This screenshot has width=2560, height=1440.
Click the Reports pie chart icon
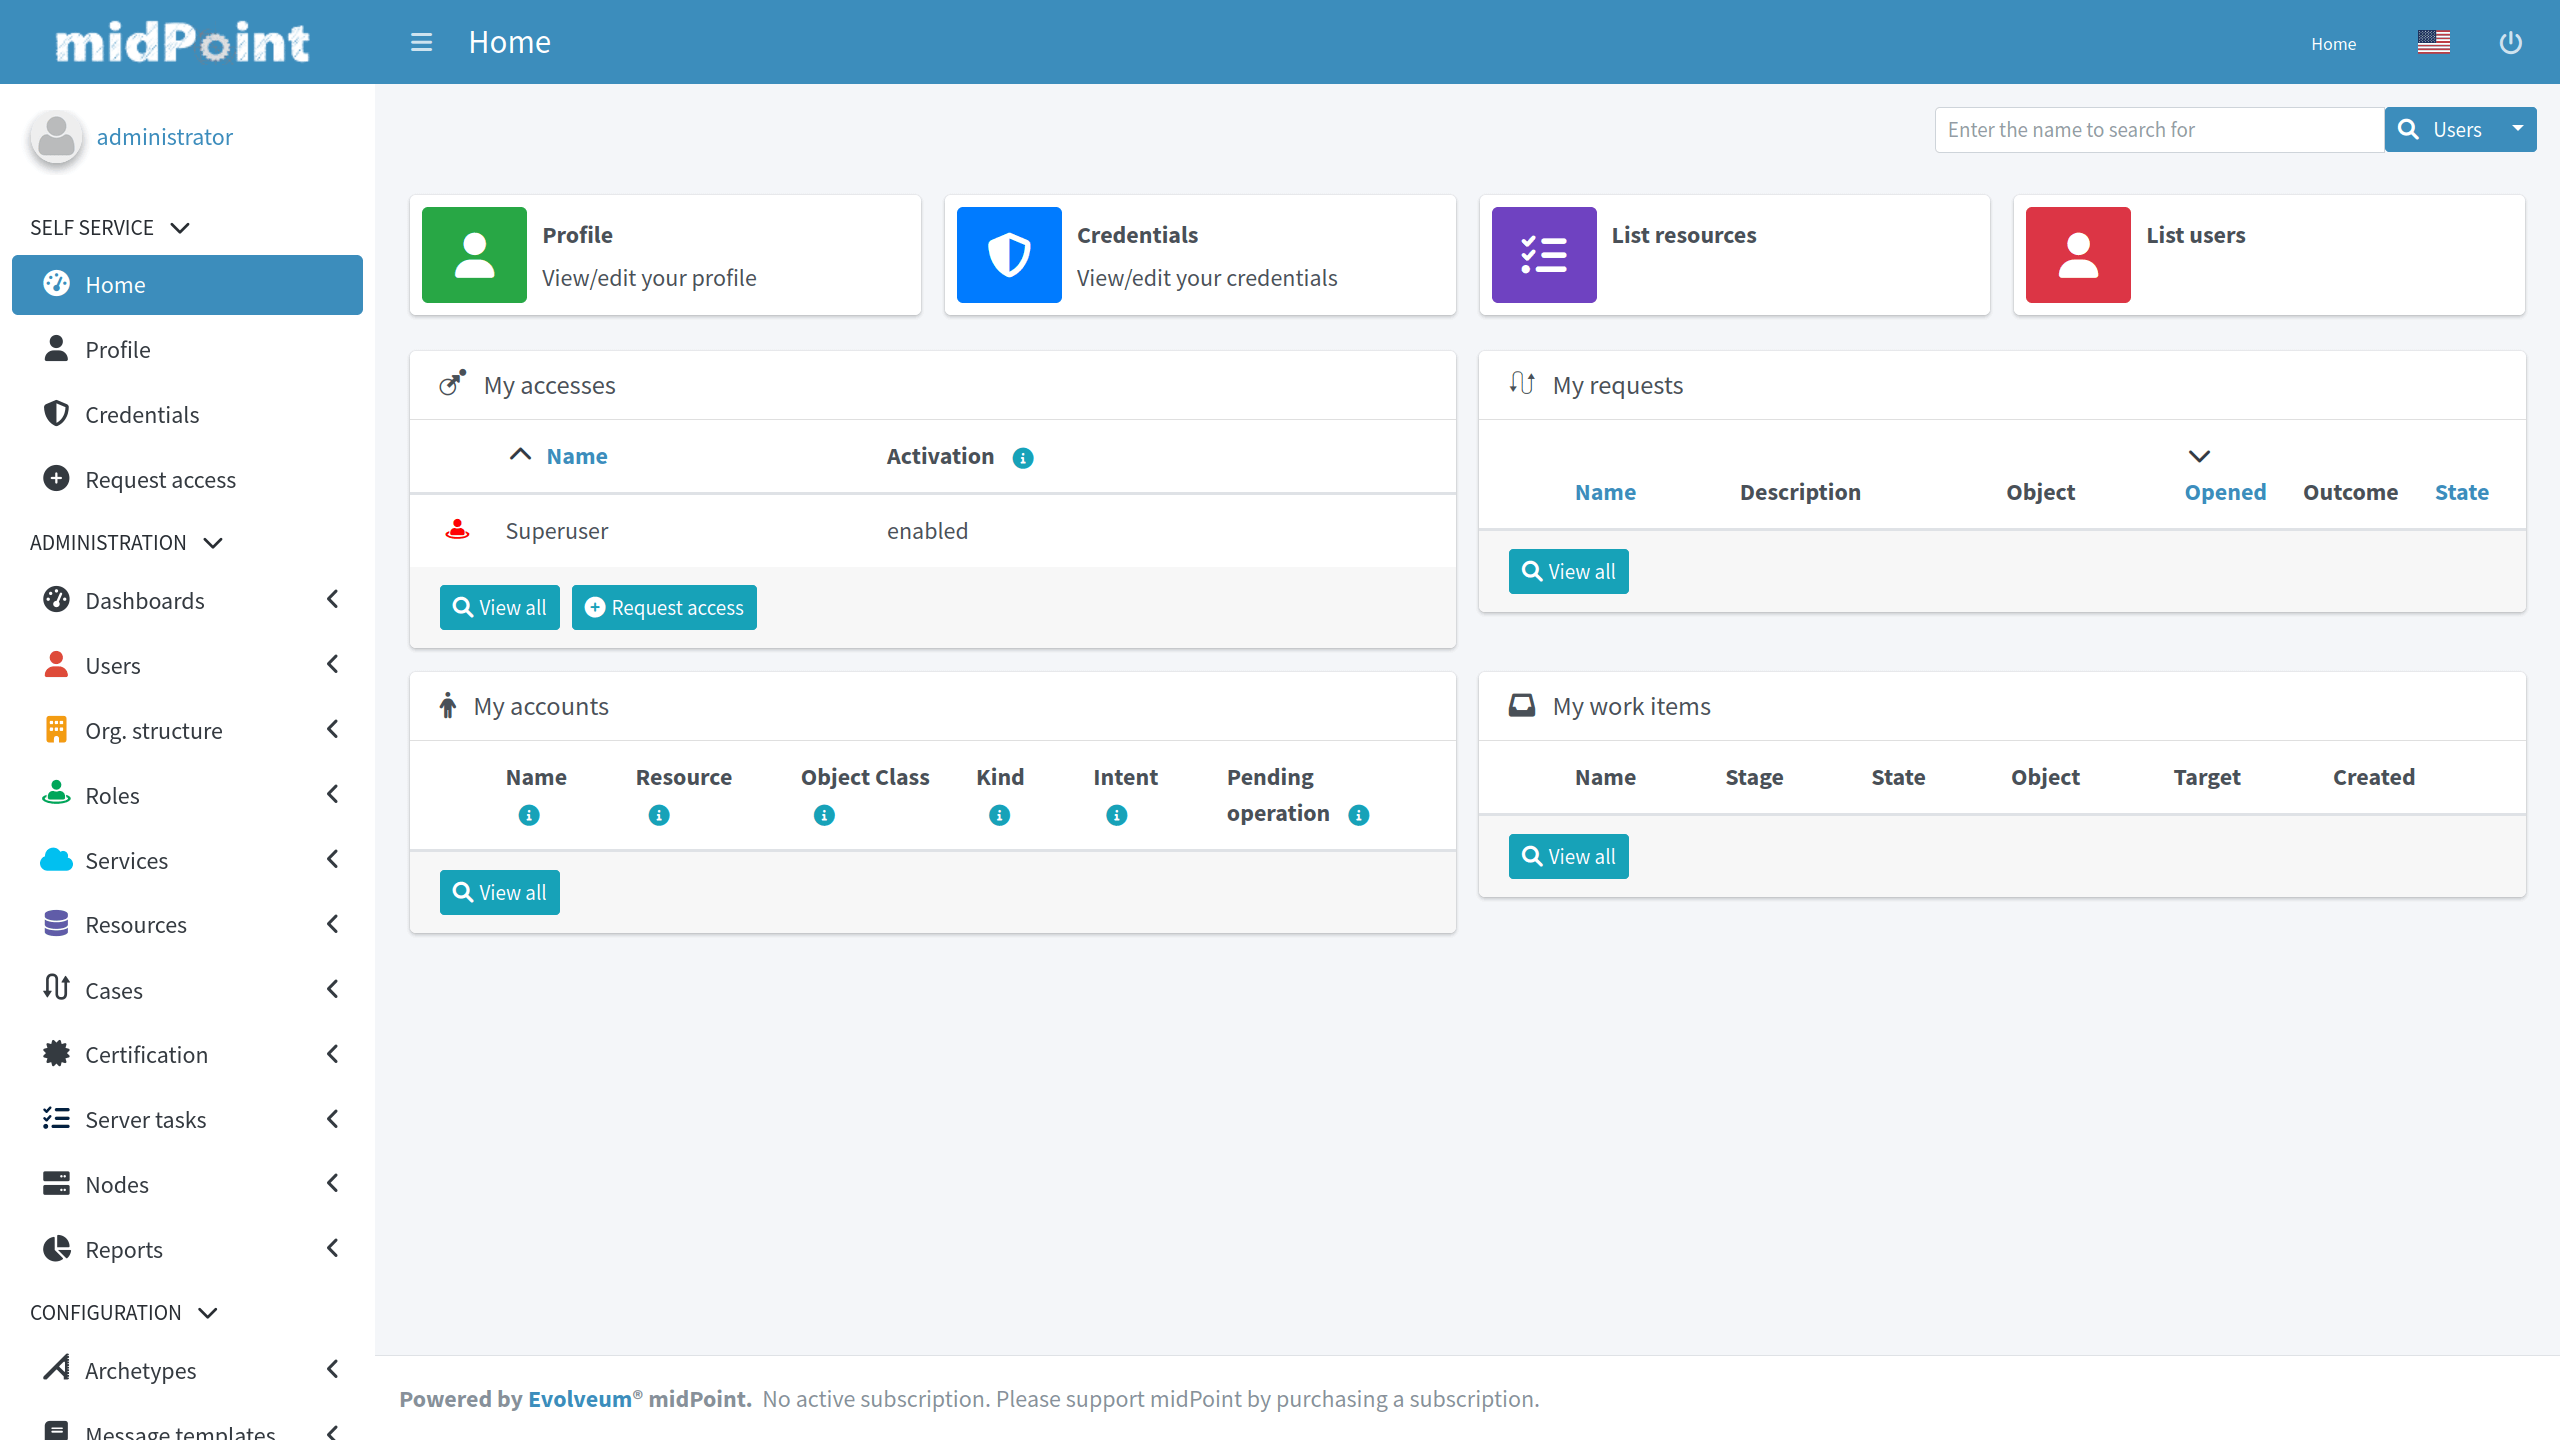coord(56,1248)
